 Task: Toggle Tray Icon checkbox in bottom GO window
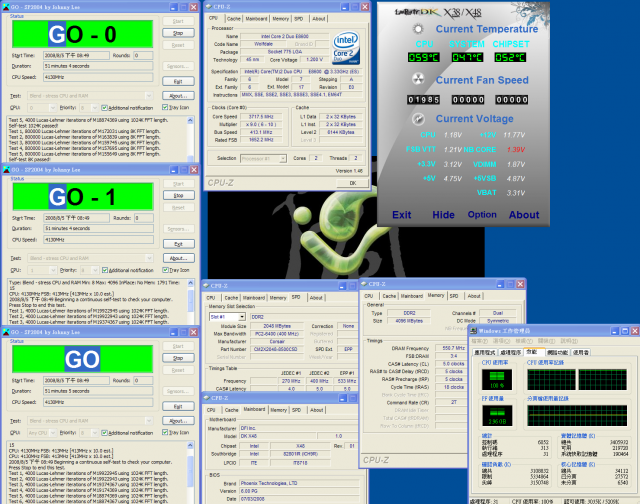click(165, 432)
